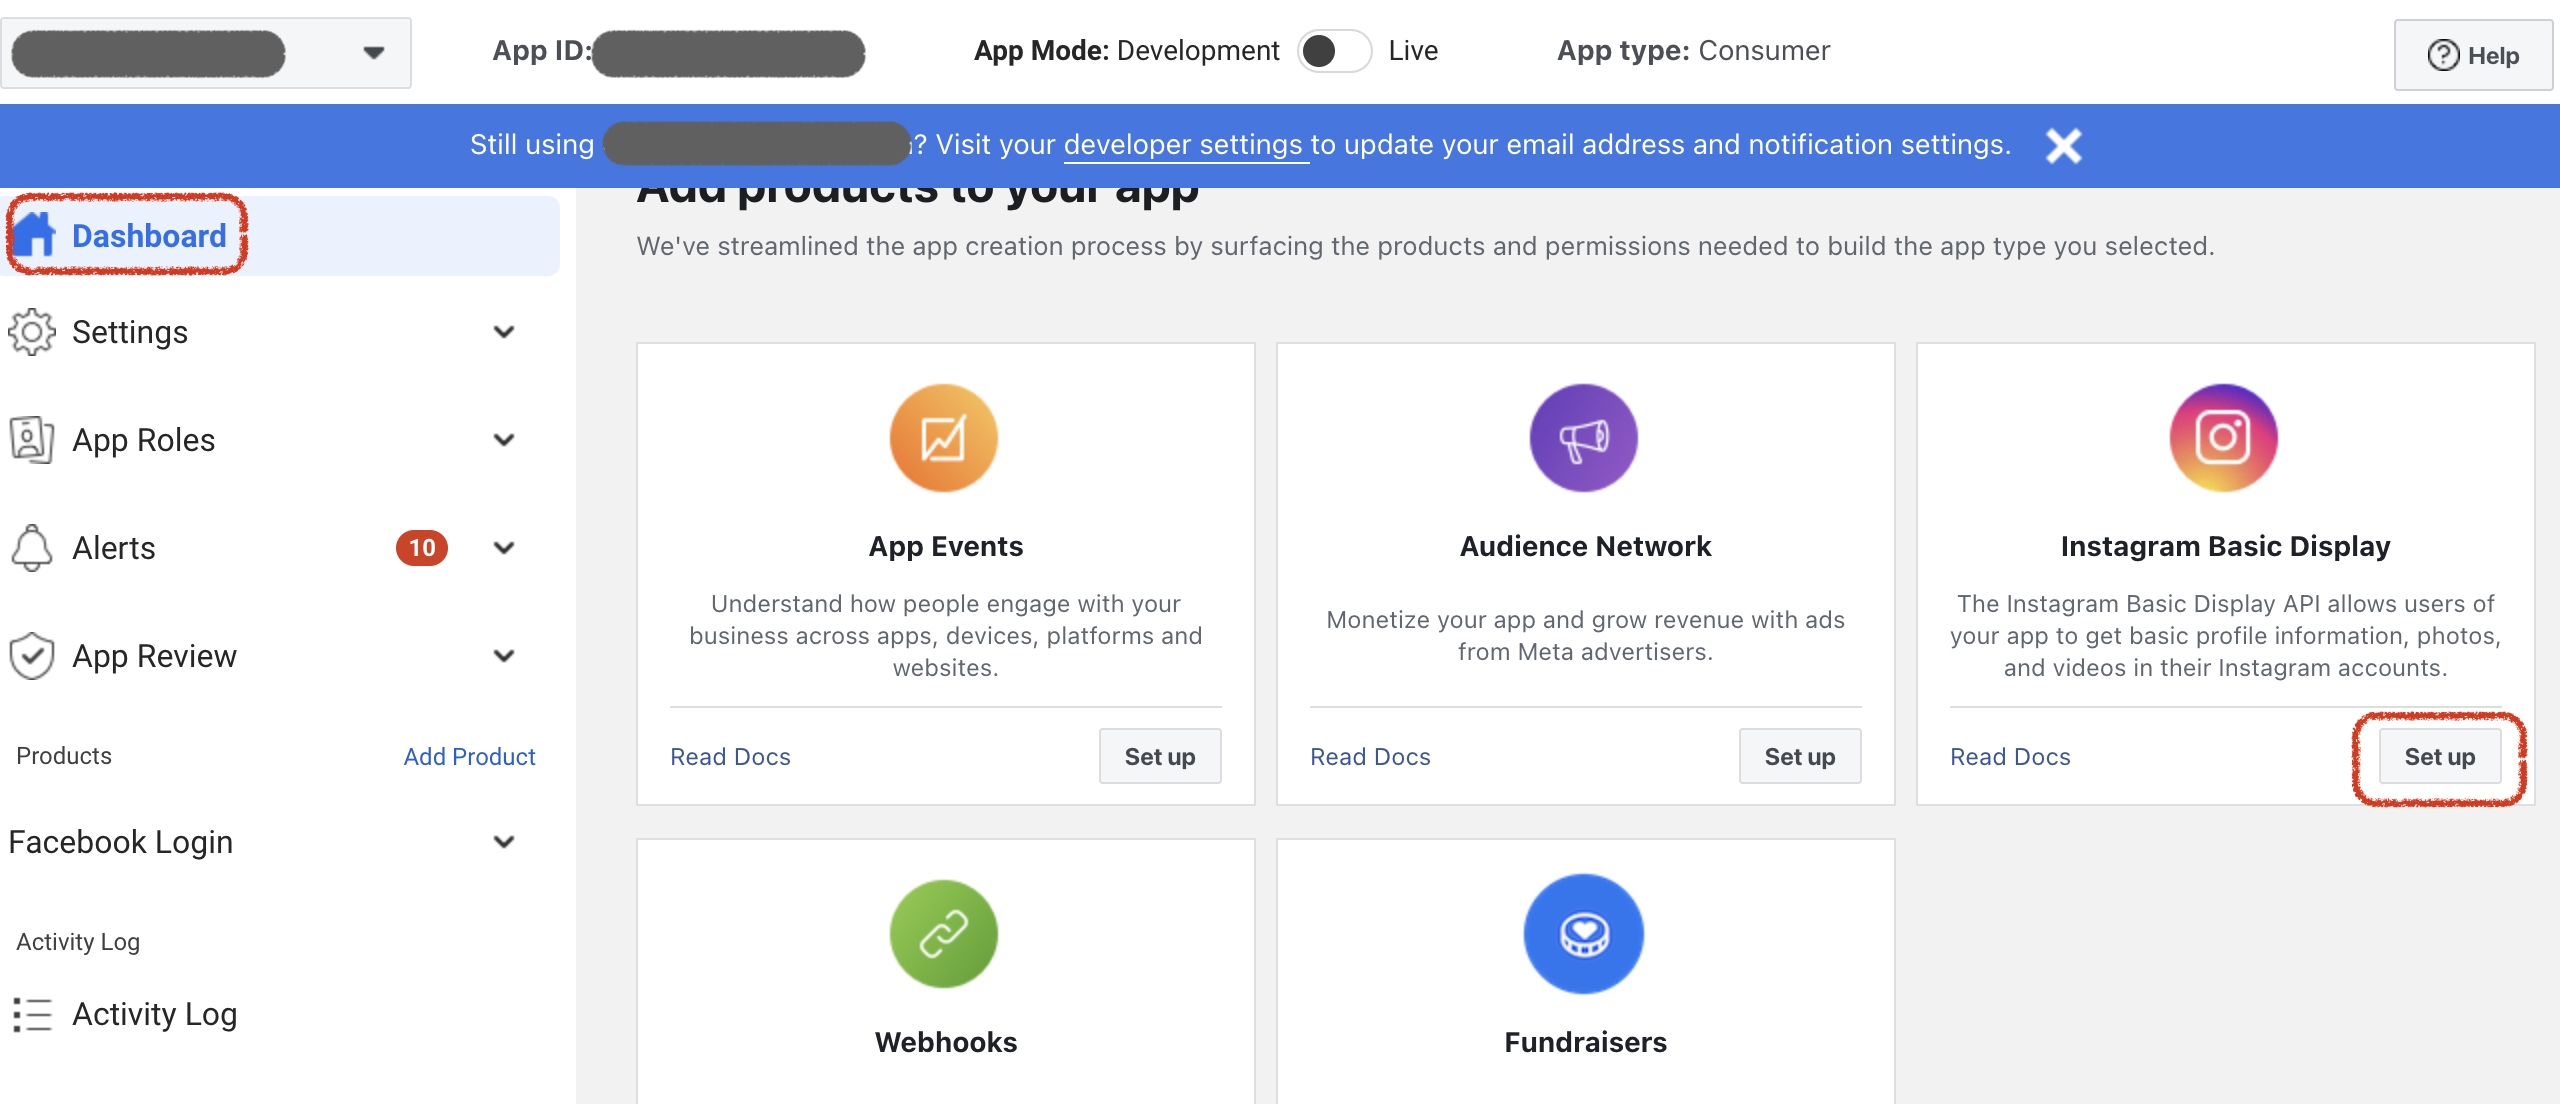Viewport: 2560px width, 1104px height.
Task: Click the Webhooks link icon
Action: (x=944, y=934)
